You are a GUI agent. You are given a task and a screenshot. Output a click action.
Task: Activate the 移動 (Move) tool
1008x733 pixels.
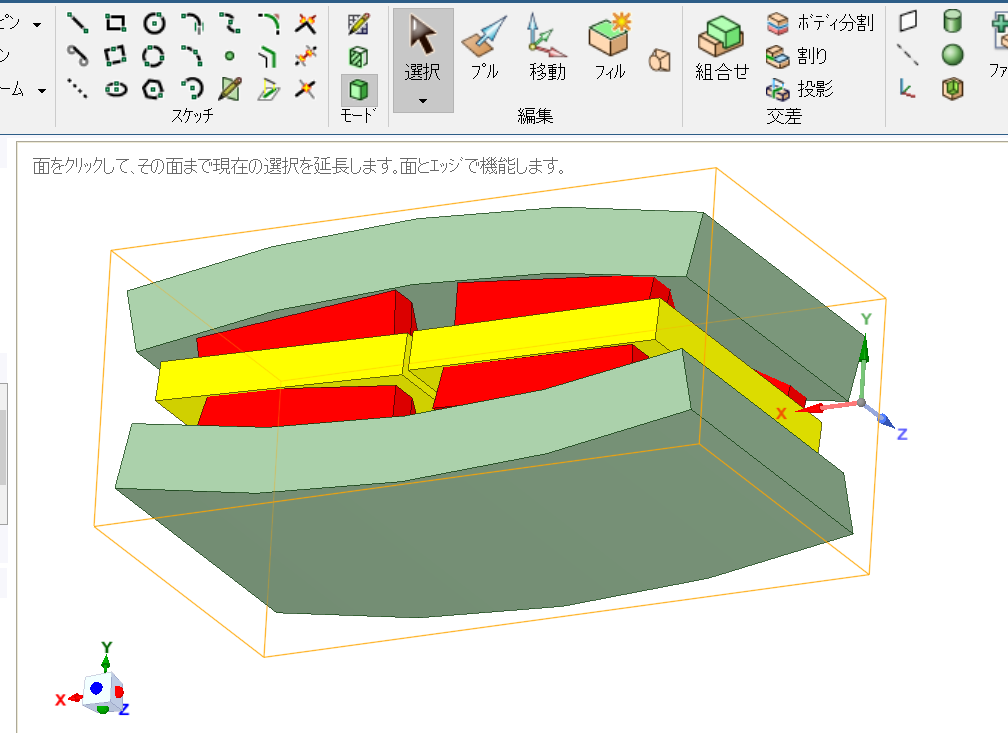(547, 48)
